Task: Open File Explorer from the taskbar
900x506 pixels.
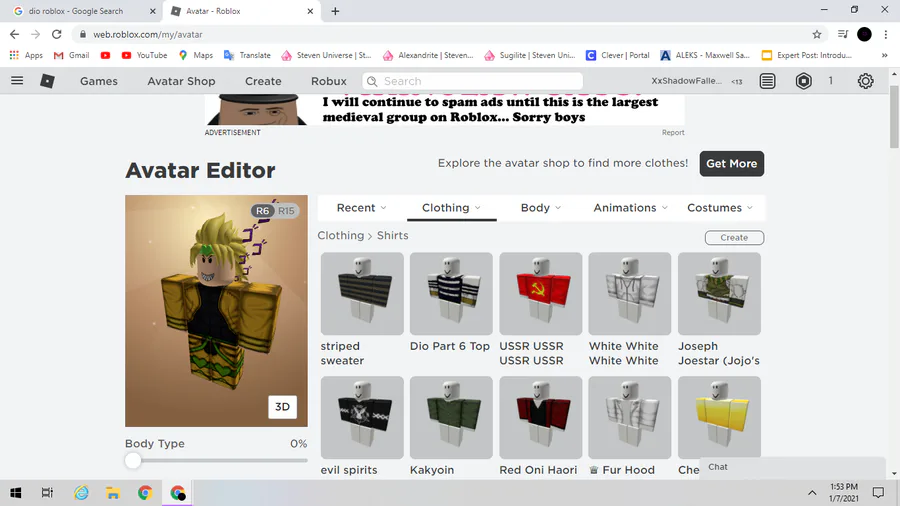Action: pyautogui.click(x=112, y=493)
